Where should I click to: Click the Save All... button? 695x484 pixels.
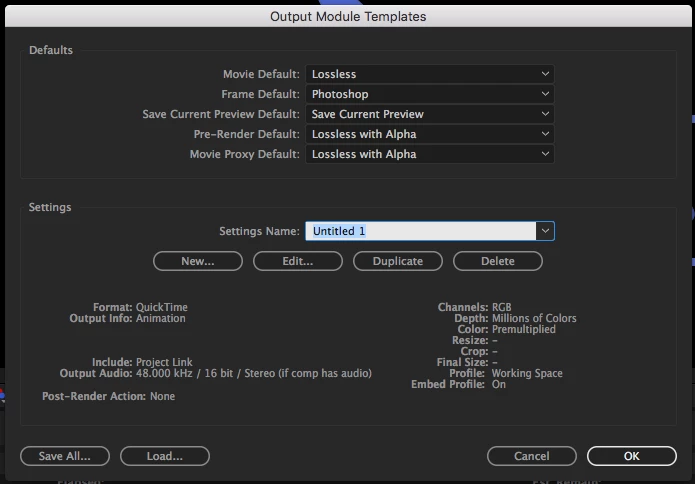(65, 456)
